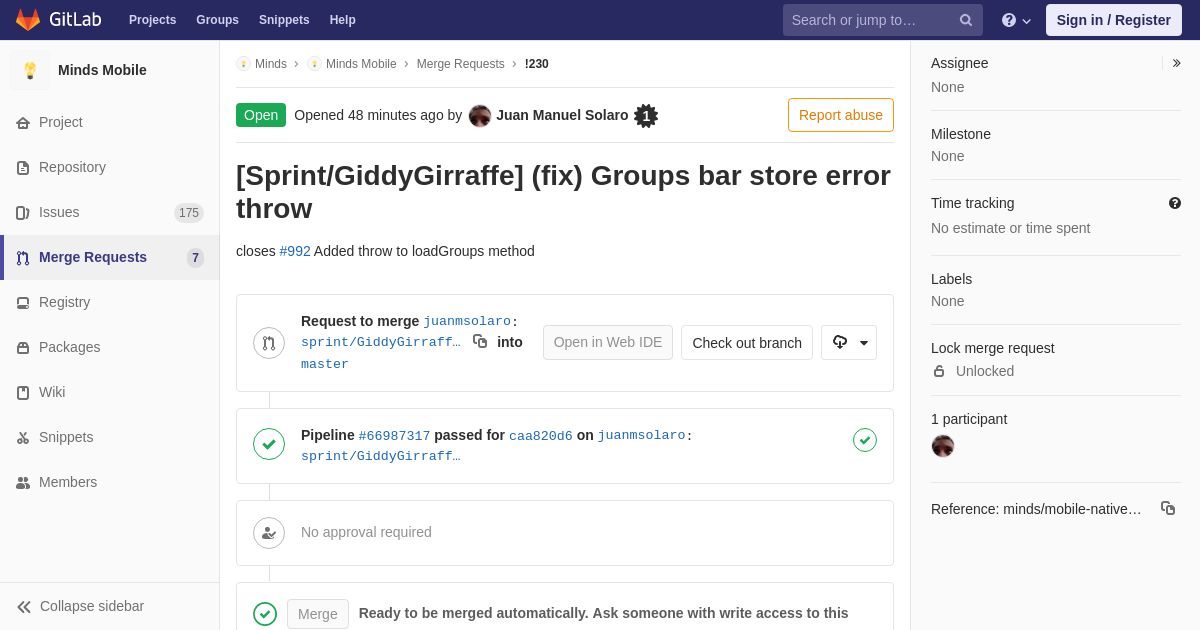The width and height of the screenshot is (1200, 630).
Task: Click the Collapse sidebar label
Action: point(92,607)
